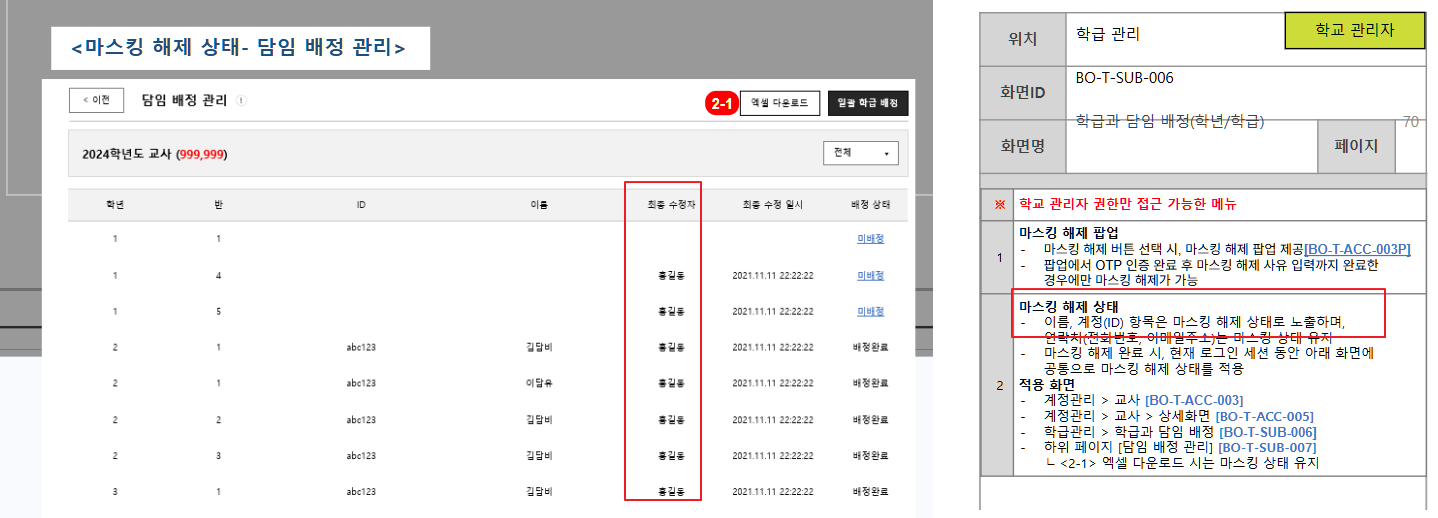
Task: Open 미배정 link for grade 1 class 4
Action: pyautogui.click(x=870, y=275)
